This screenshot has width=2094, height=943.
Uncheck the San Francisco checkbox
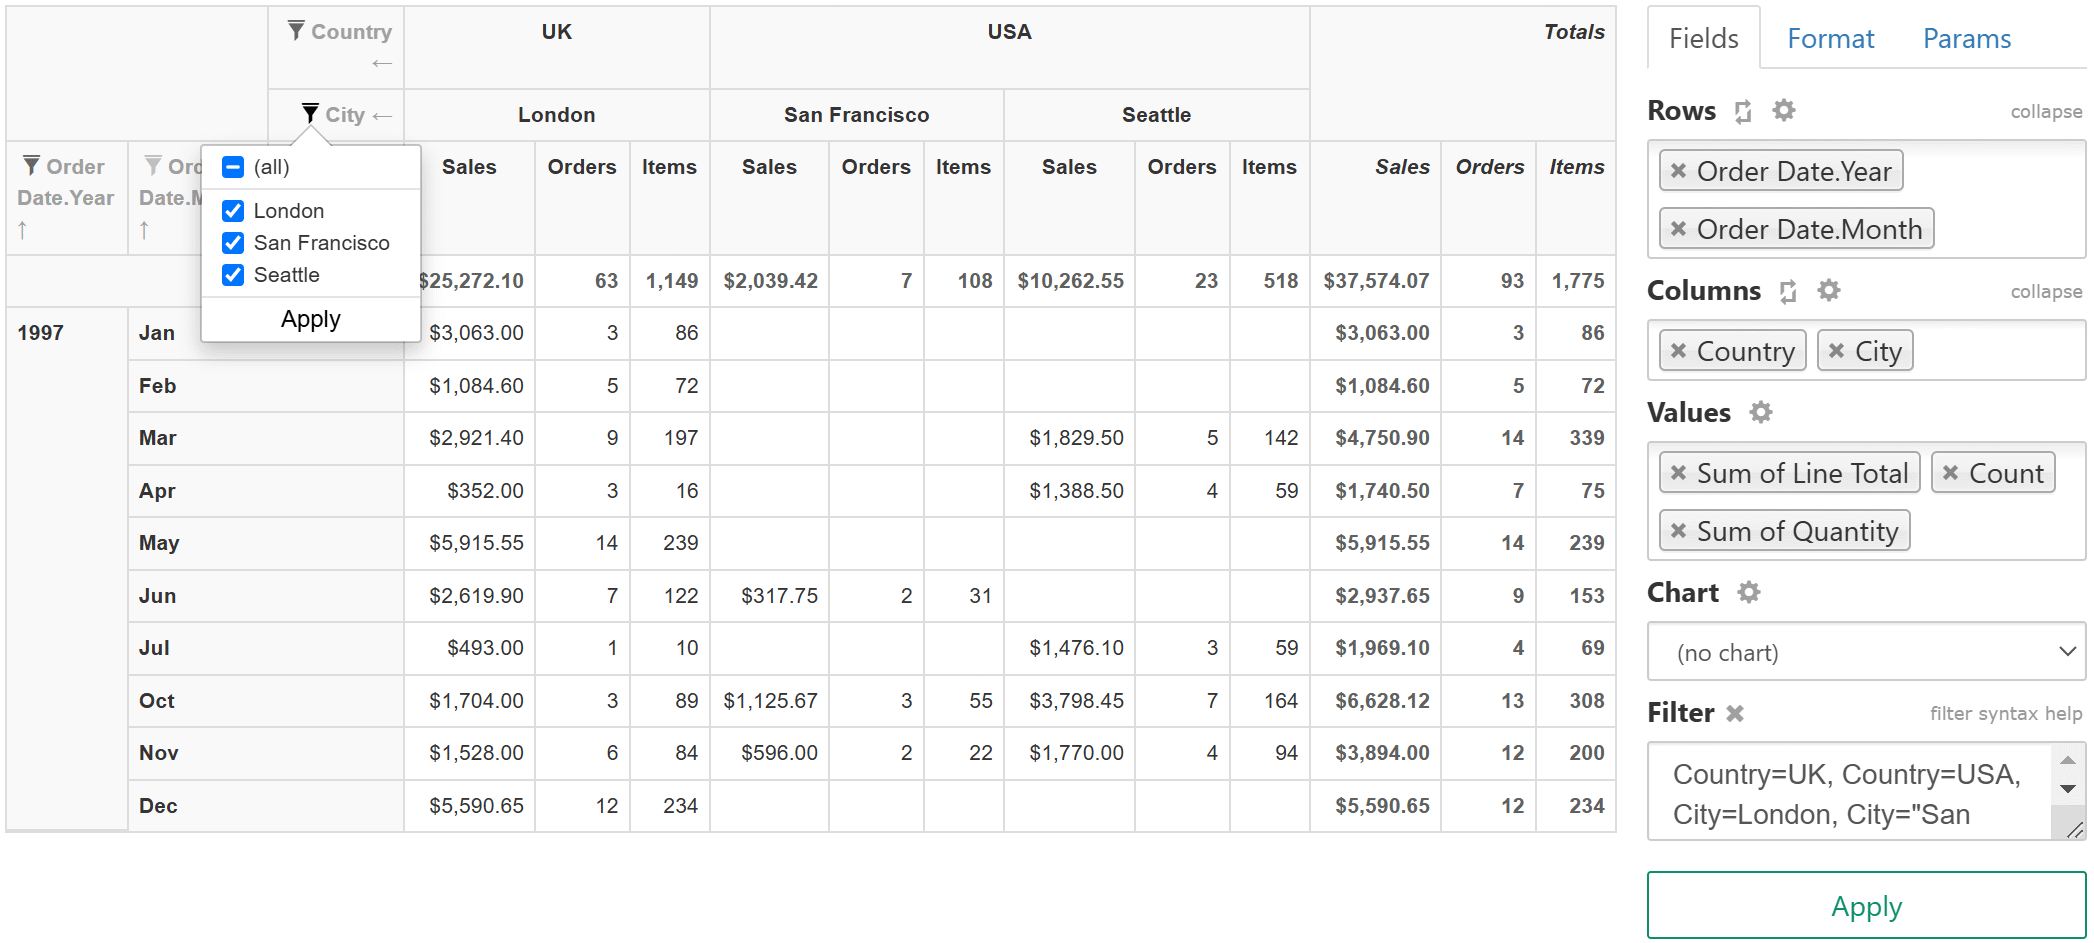(x=233, y=243)
